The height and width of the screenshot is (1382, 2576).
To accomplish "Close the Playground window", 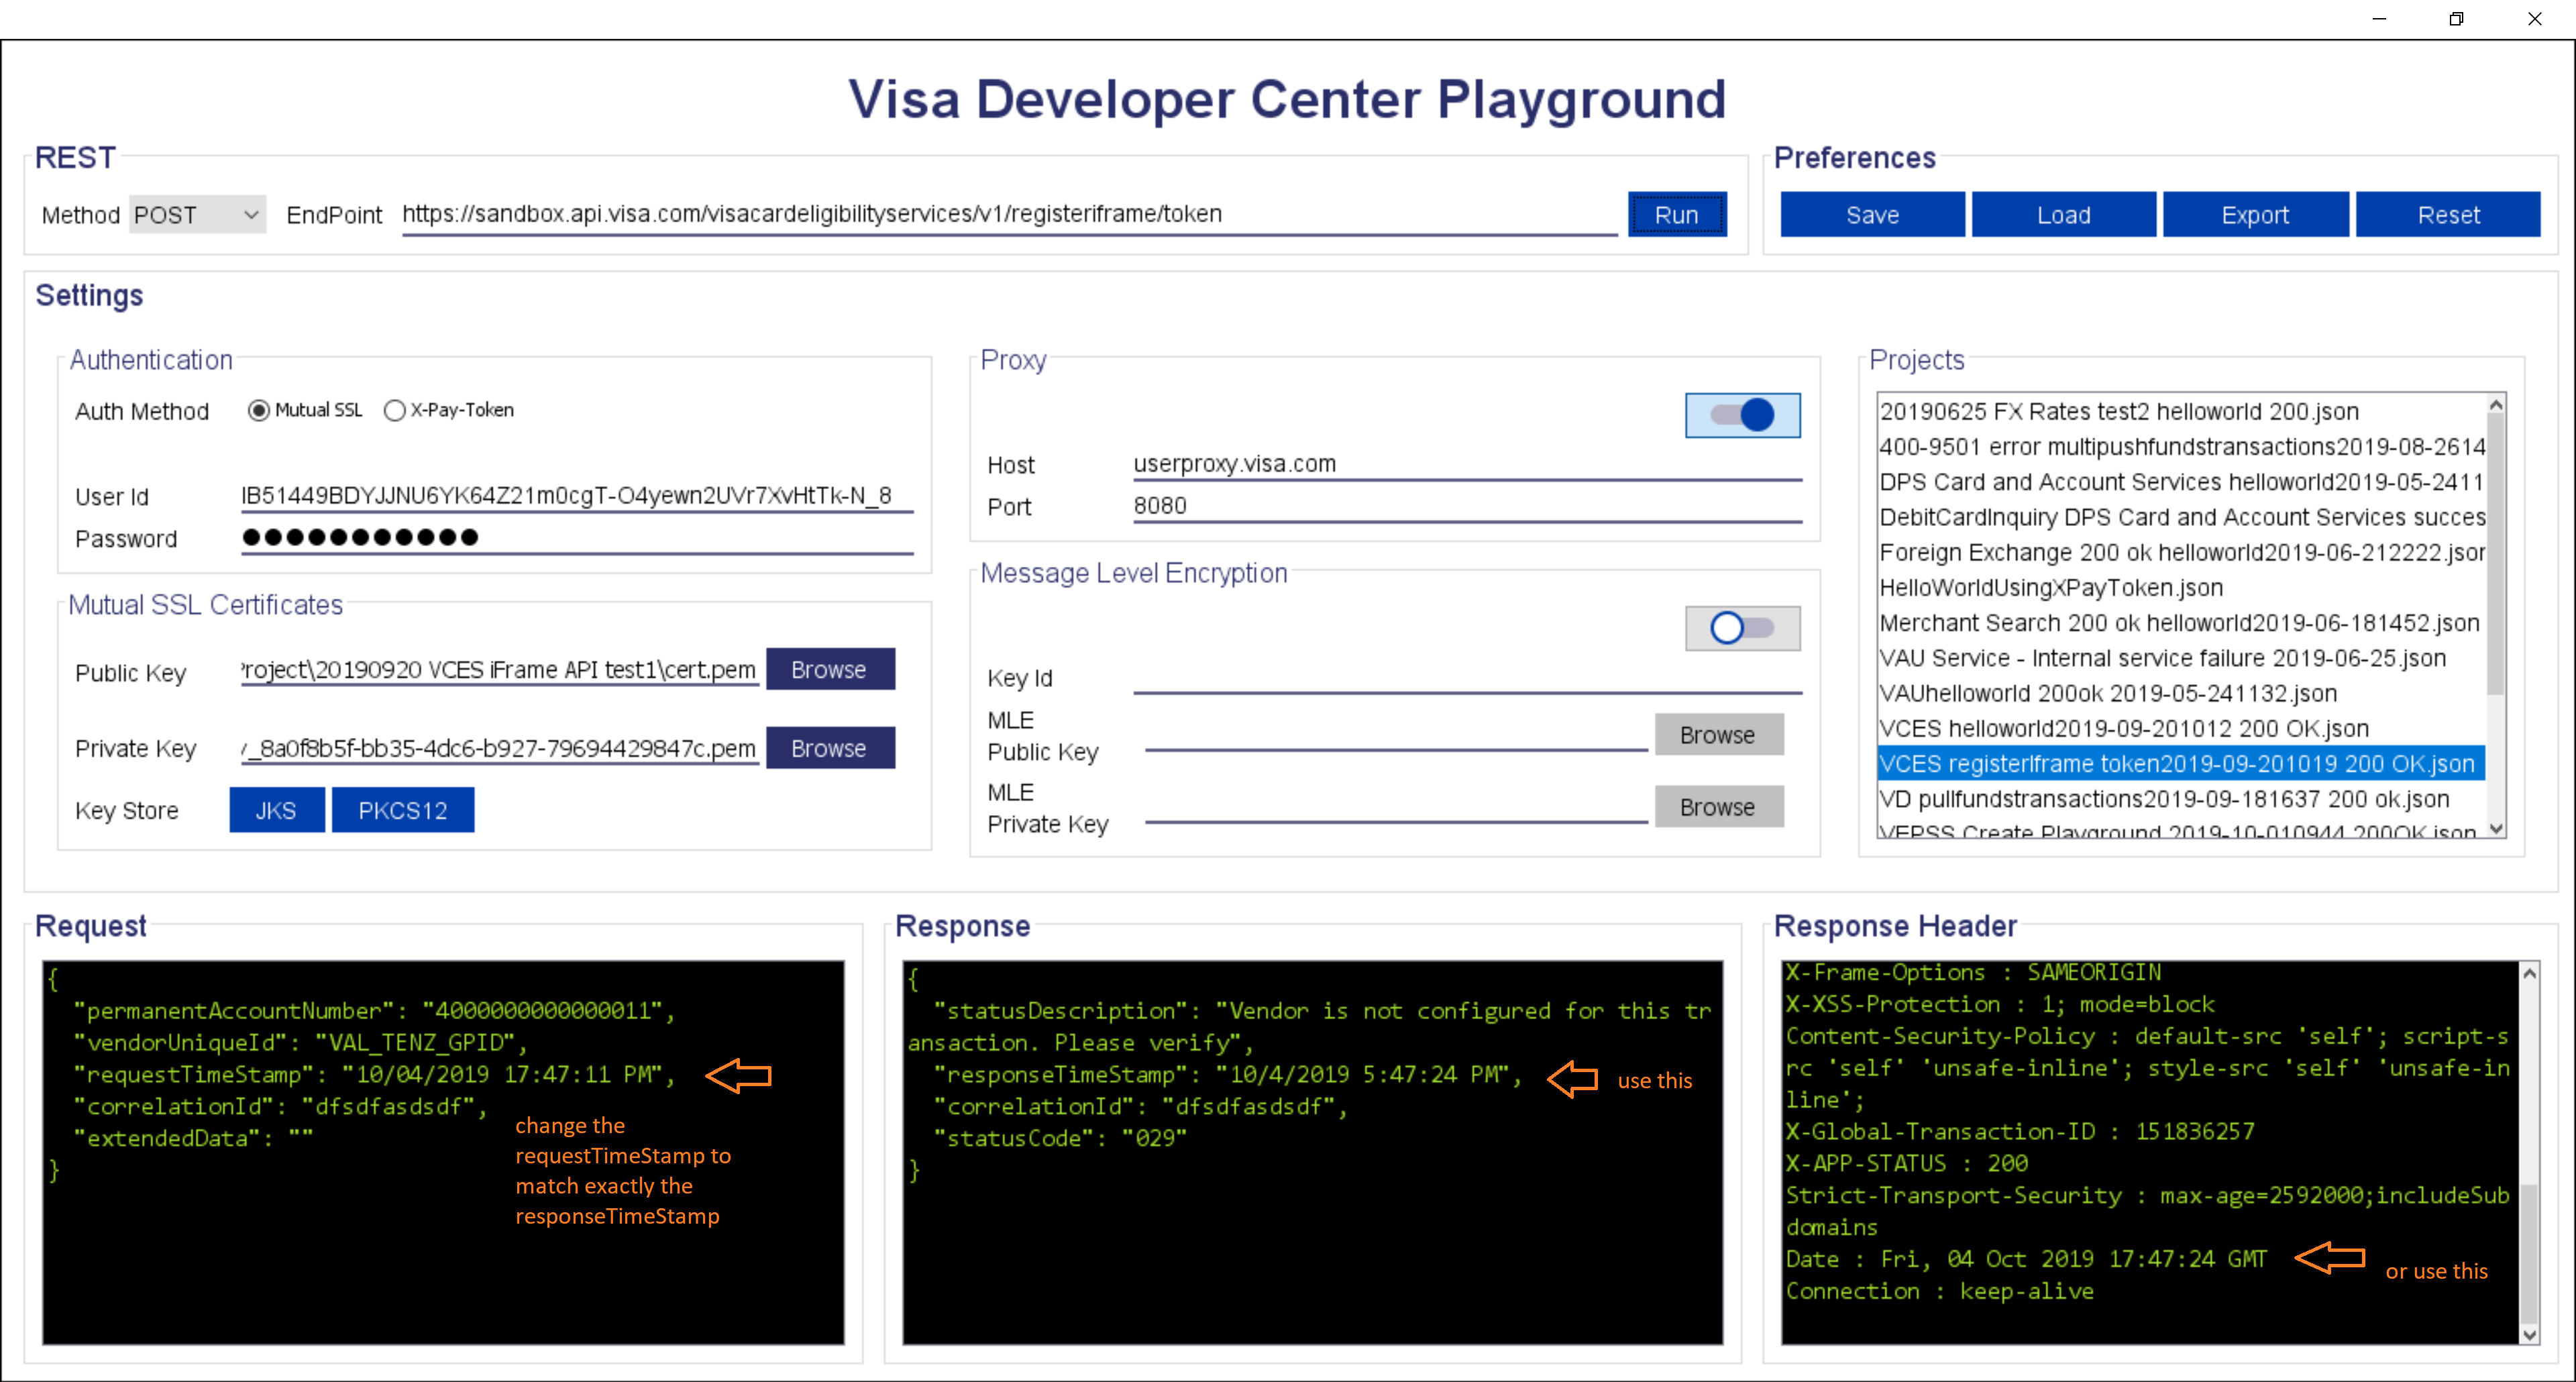I will [x=2534, y=18].
